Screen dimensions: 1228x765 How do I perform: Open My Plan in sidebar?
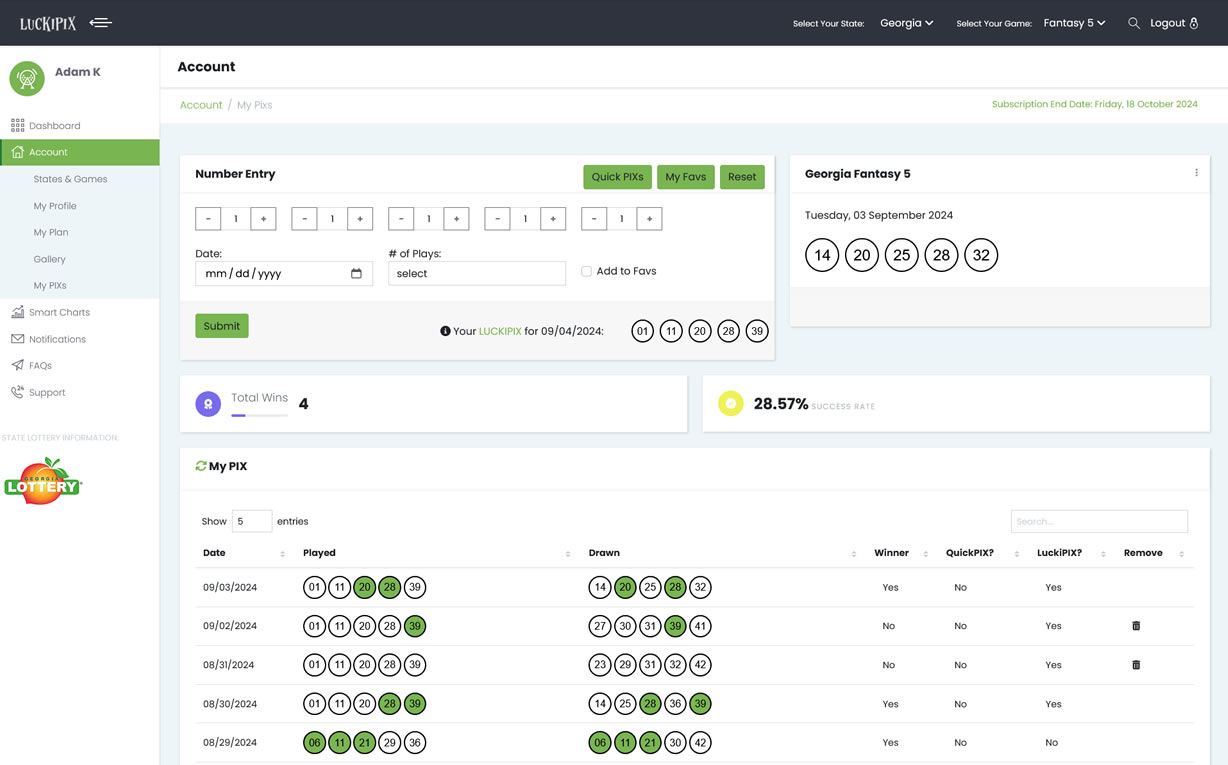tap(51, 232)
